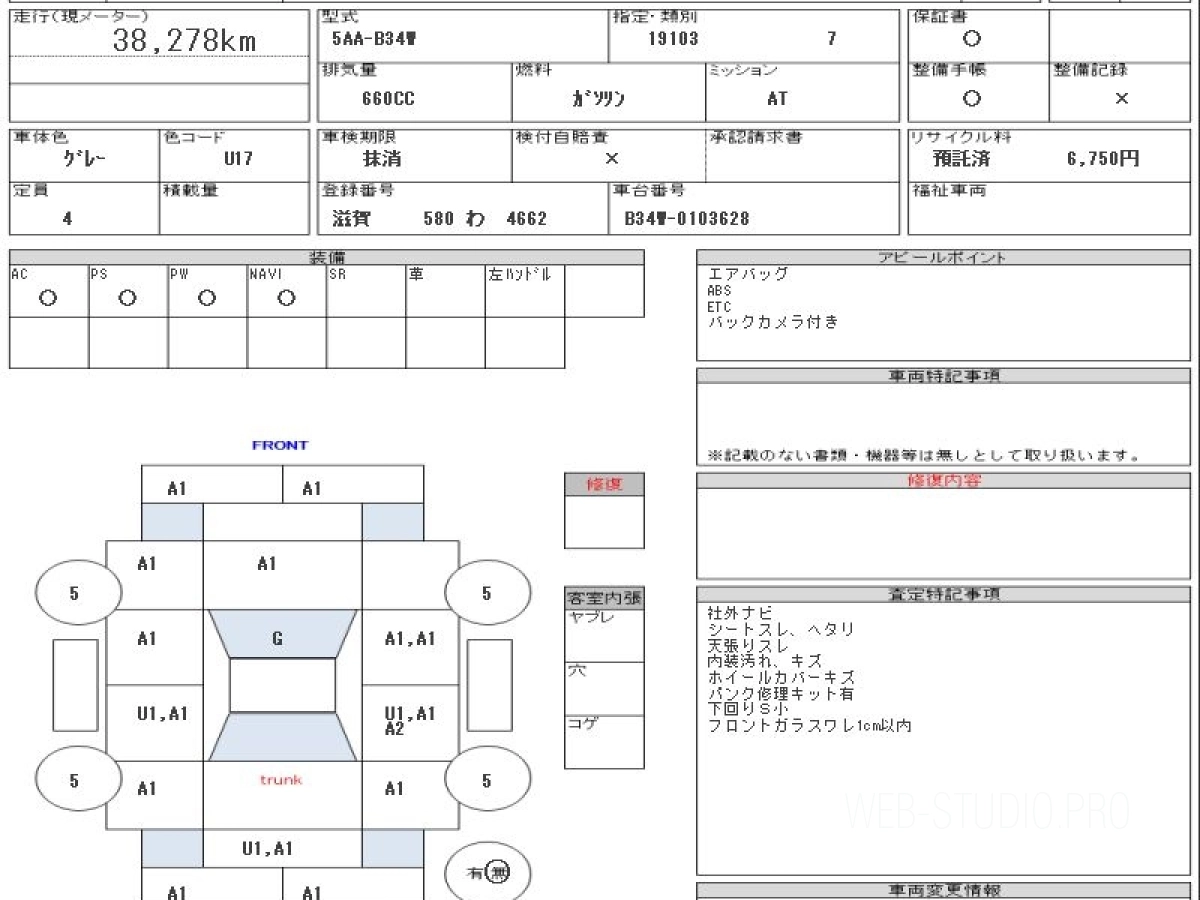Click the 車両変更情報 section header
The width and height of the screenshot is (1200, 900).
pos(944,890)
